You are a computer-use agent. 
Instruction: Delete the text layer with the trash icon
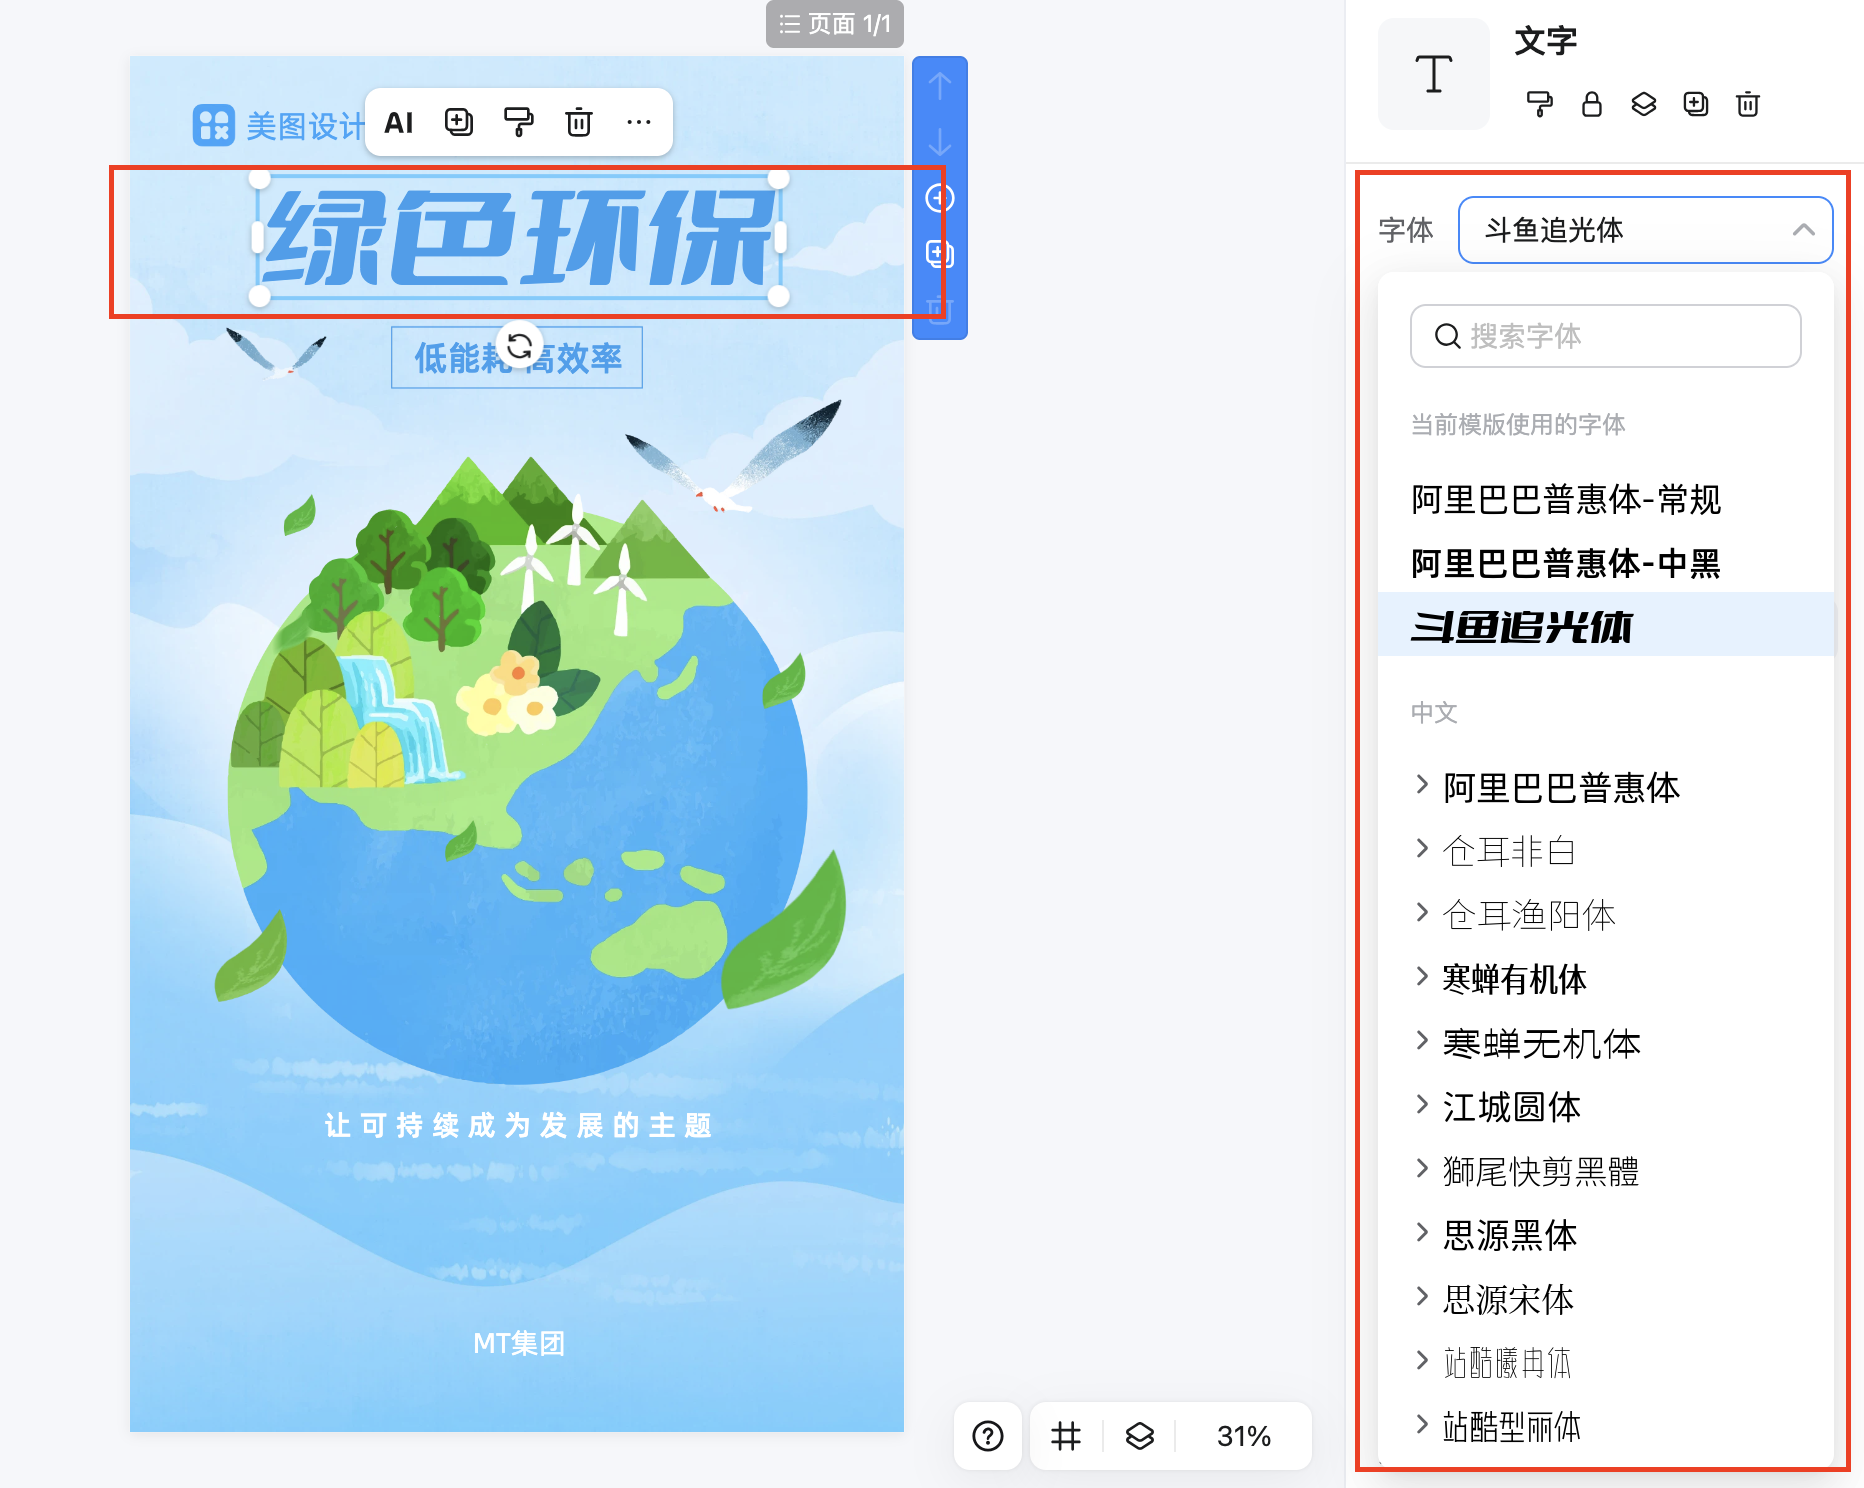[x=1747, y=104]
